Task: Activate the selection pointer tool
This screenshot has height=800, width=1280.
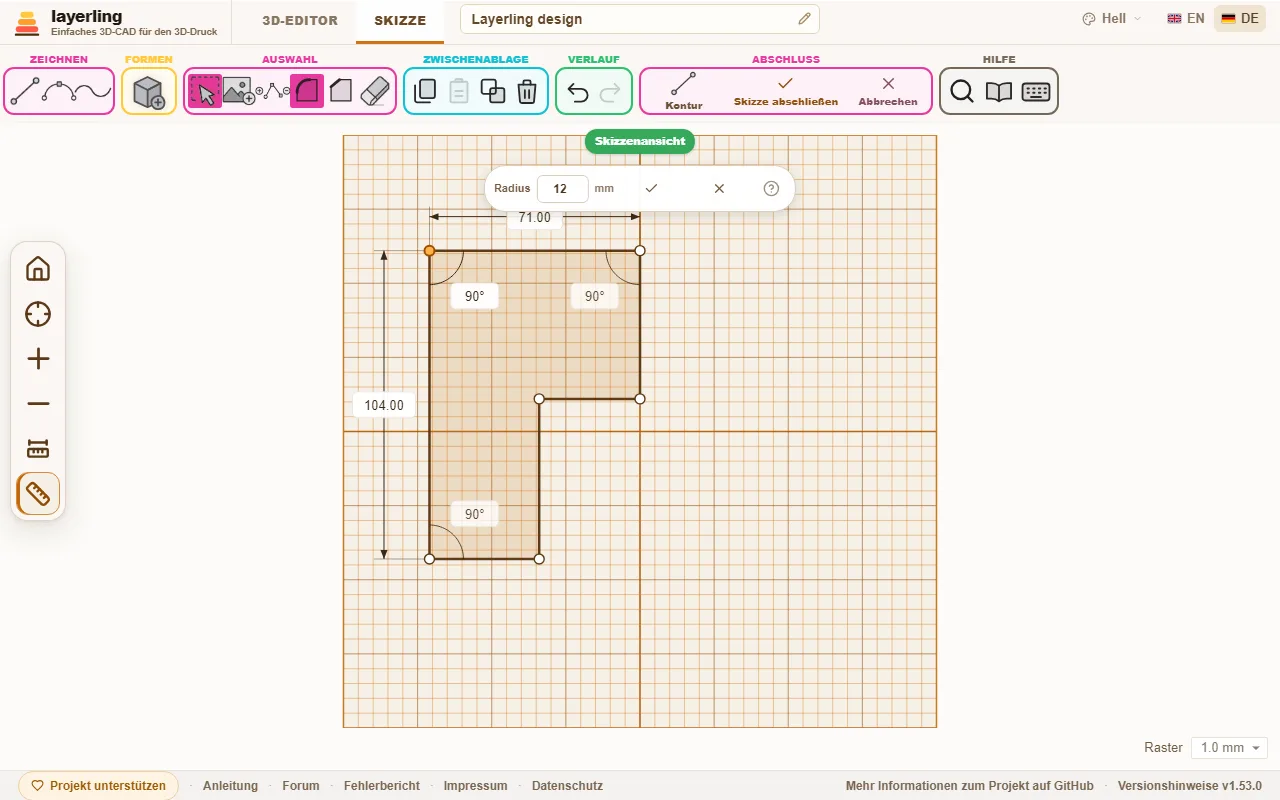Action: [205, 92]
